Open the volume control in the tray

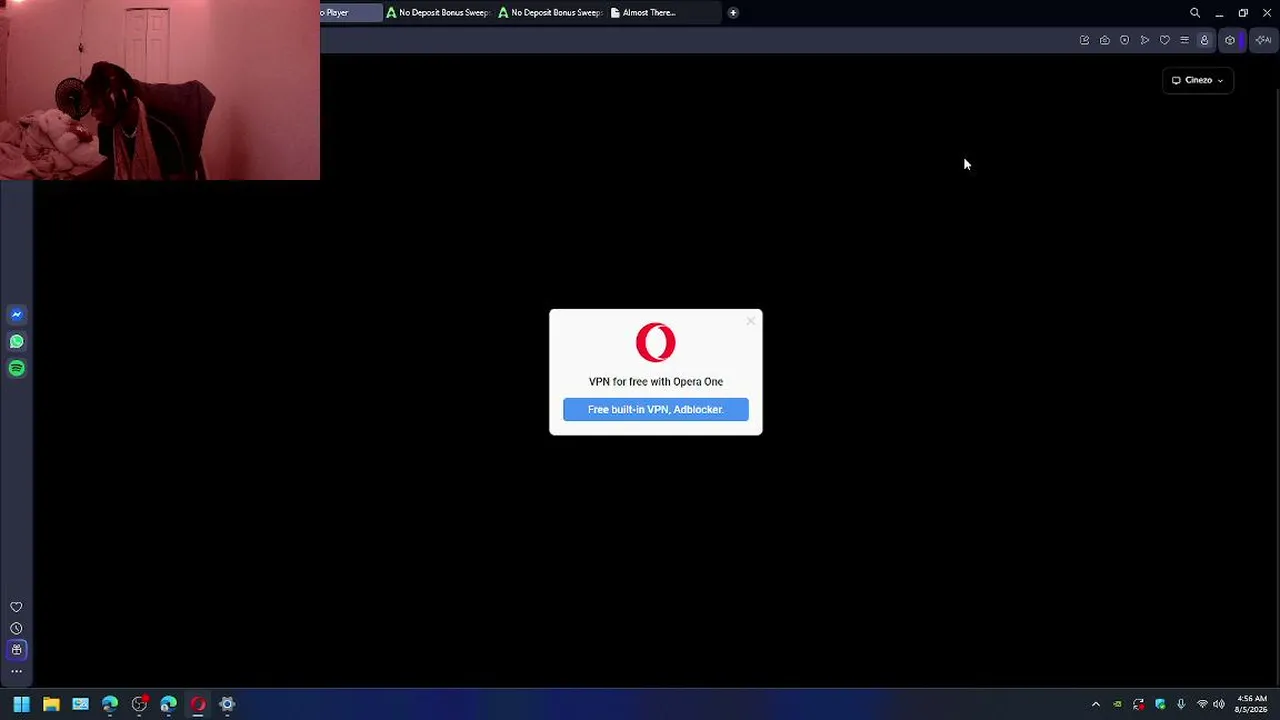(1219, 704)
